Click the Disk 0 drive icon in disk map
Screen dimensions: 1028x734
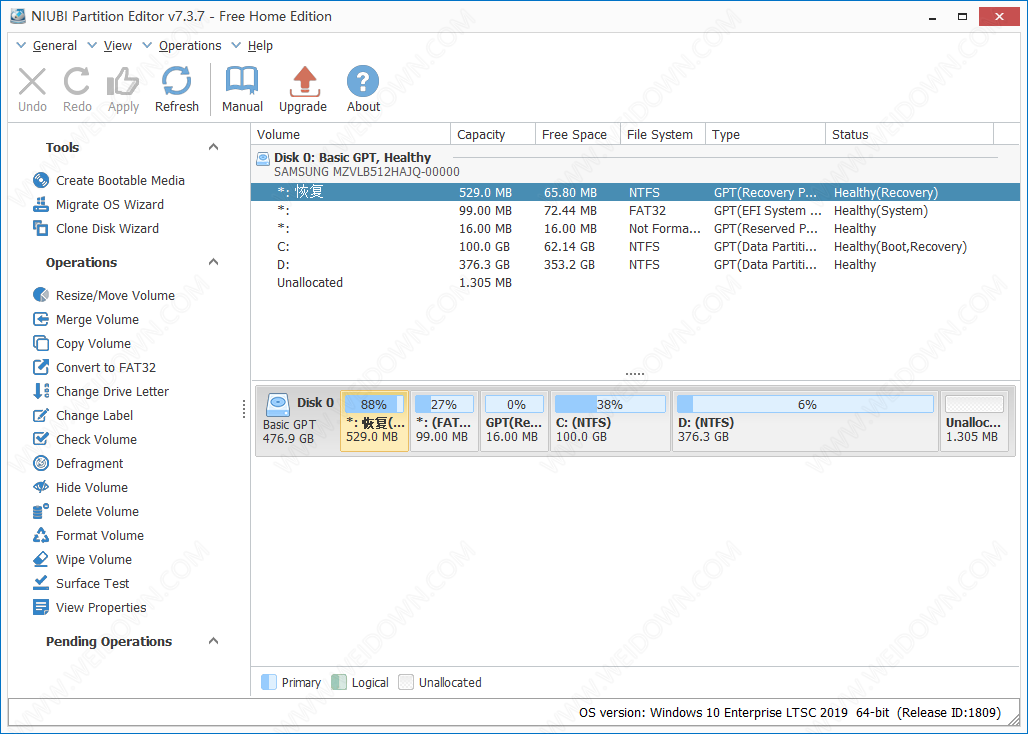point(278,404)
